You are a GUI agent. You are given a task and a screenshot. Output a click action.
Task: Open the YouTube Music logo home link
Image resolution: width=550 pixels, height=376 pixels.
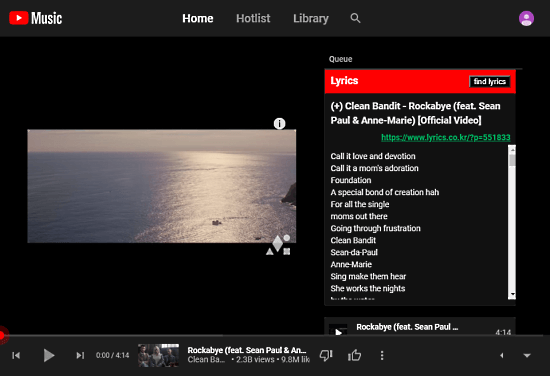35,18
